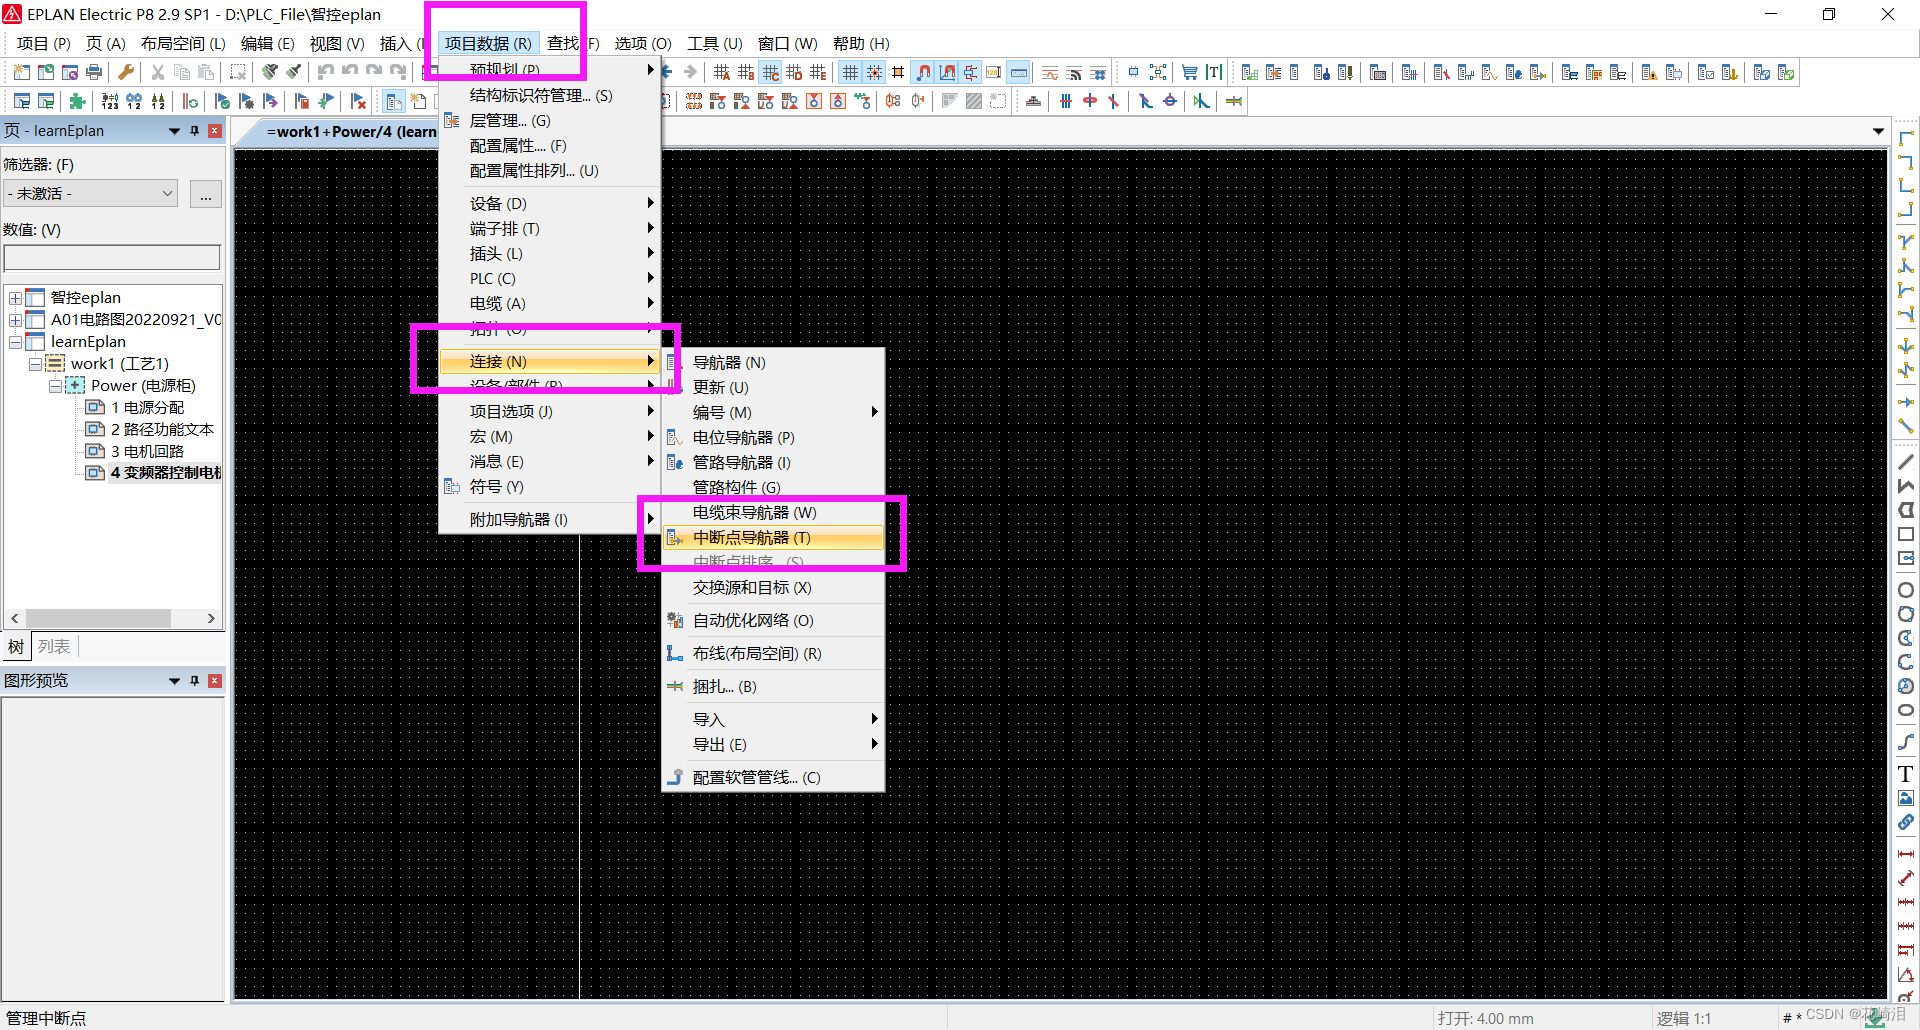
Task: Open the 帮助 (H) menu
Action: click(x=861, y=43)
